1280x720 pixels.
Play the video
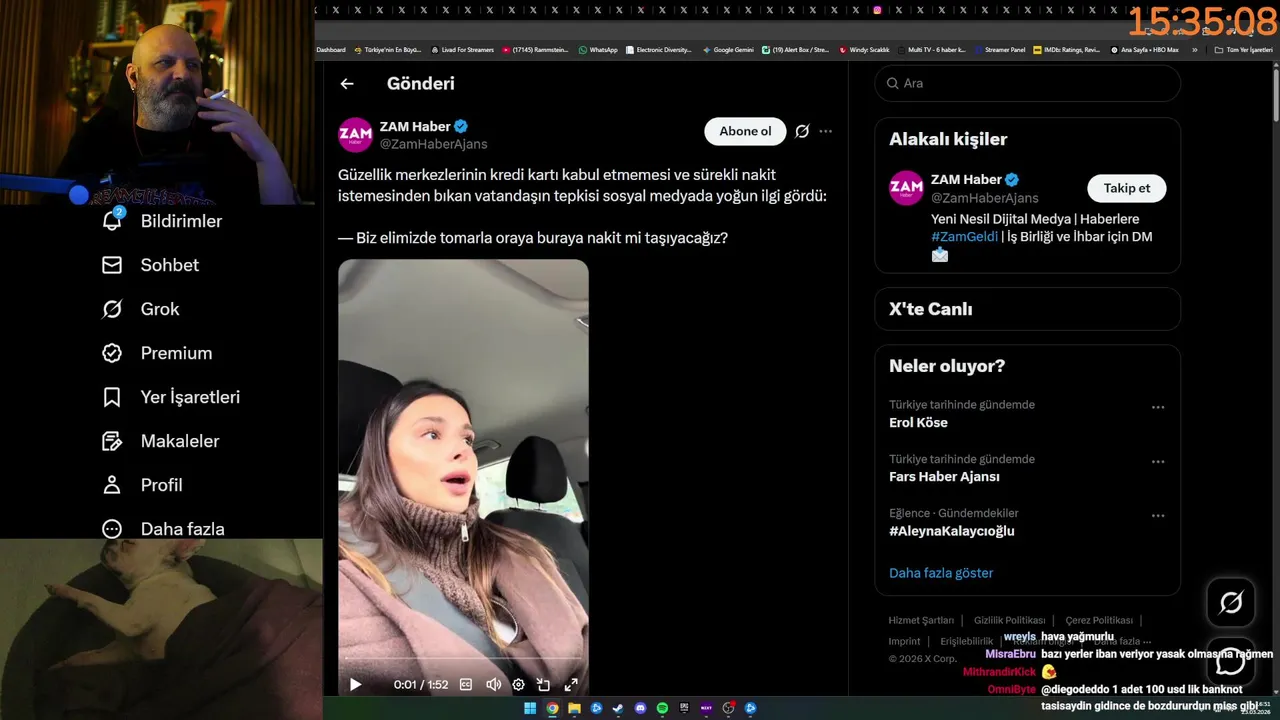(355, 685)
